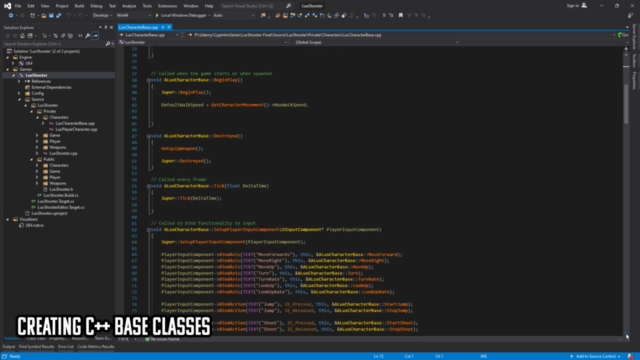Viewport: 640px width, 360px height.
Task: Expand the Config folder
Action: [19, 93]
